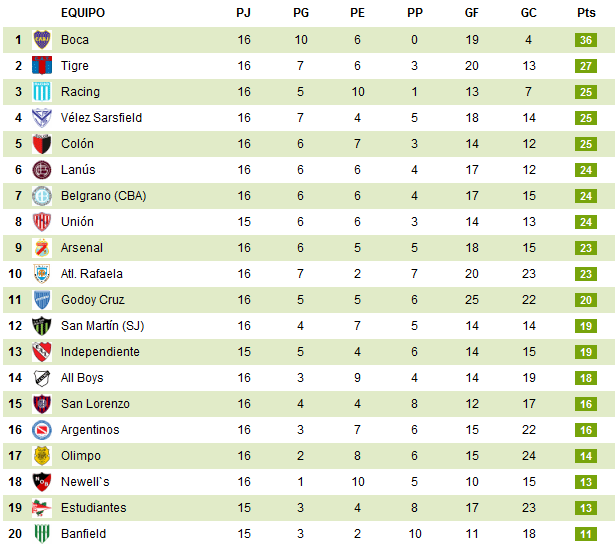Click the Boca Juniors team crest
This screenshot has width=615, height=553.
[x=42, y=40]
